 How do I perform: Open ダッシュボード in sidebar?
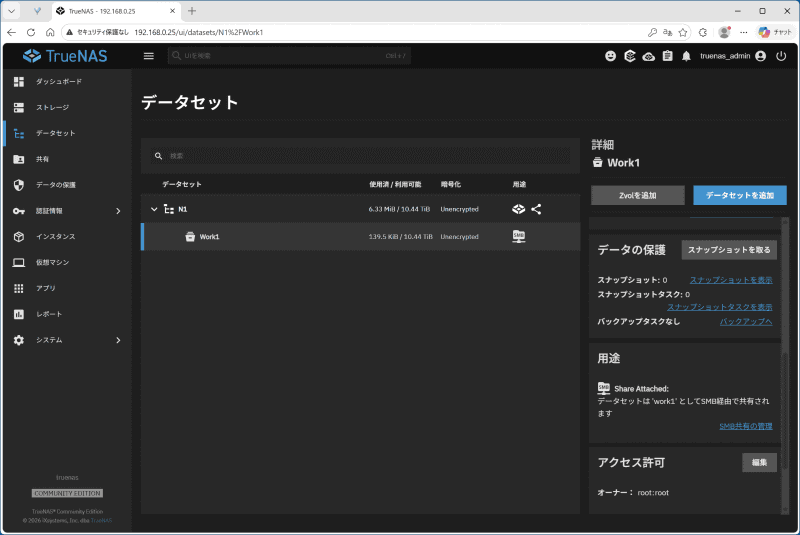coord(67,82)
